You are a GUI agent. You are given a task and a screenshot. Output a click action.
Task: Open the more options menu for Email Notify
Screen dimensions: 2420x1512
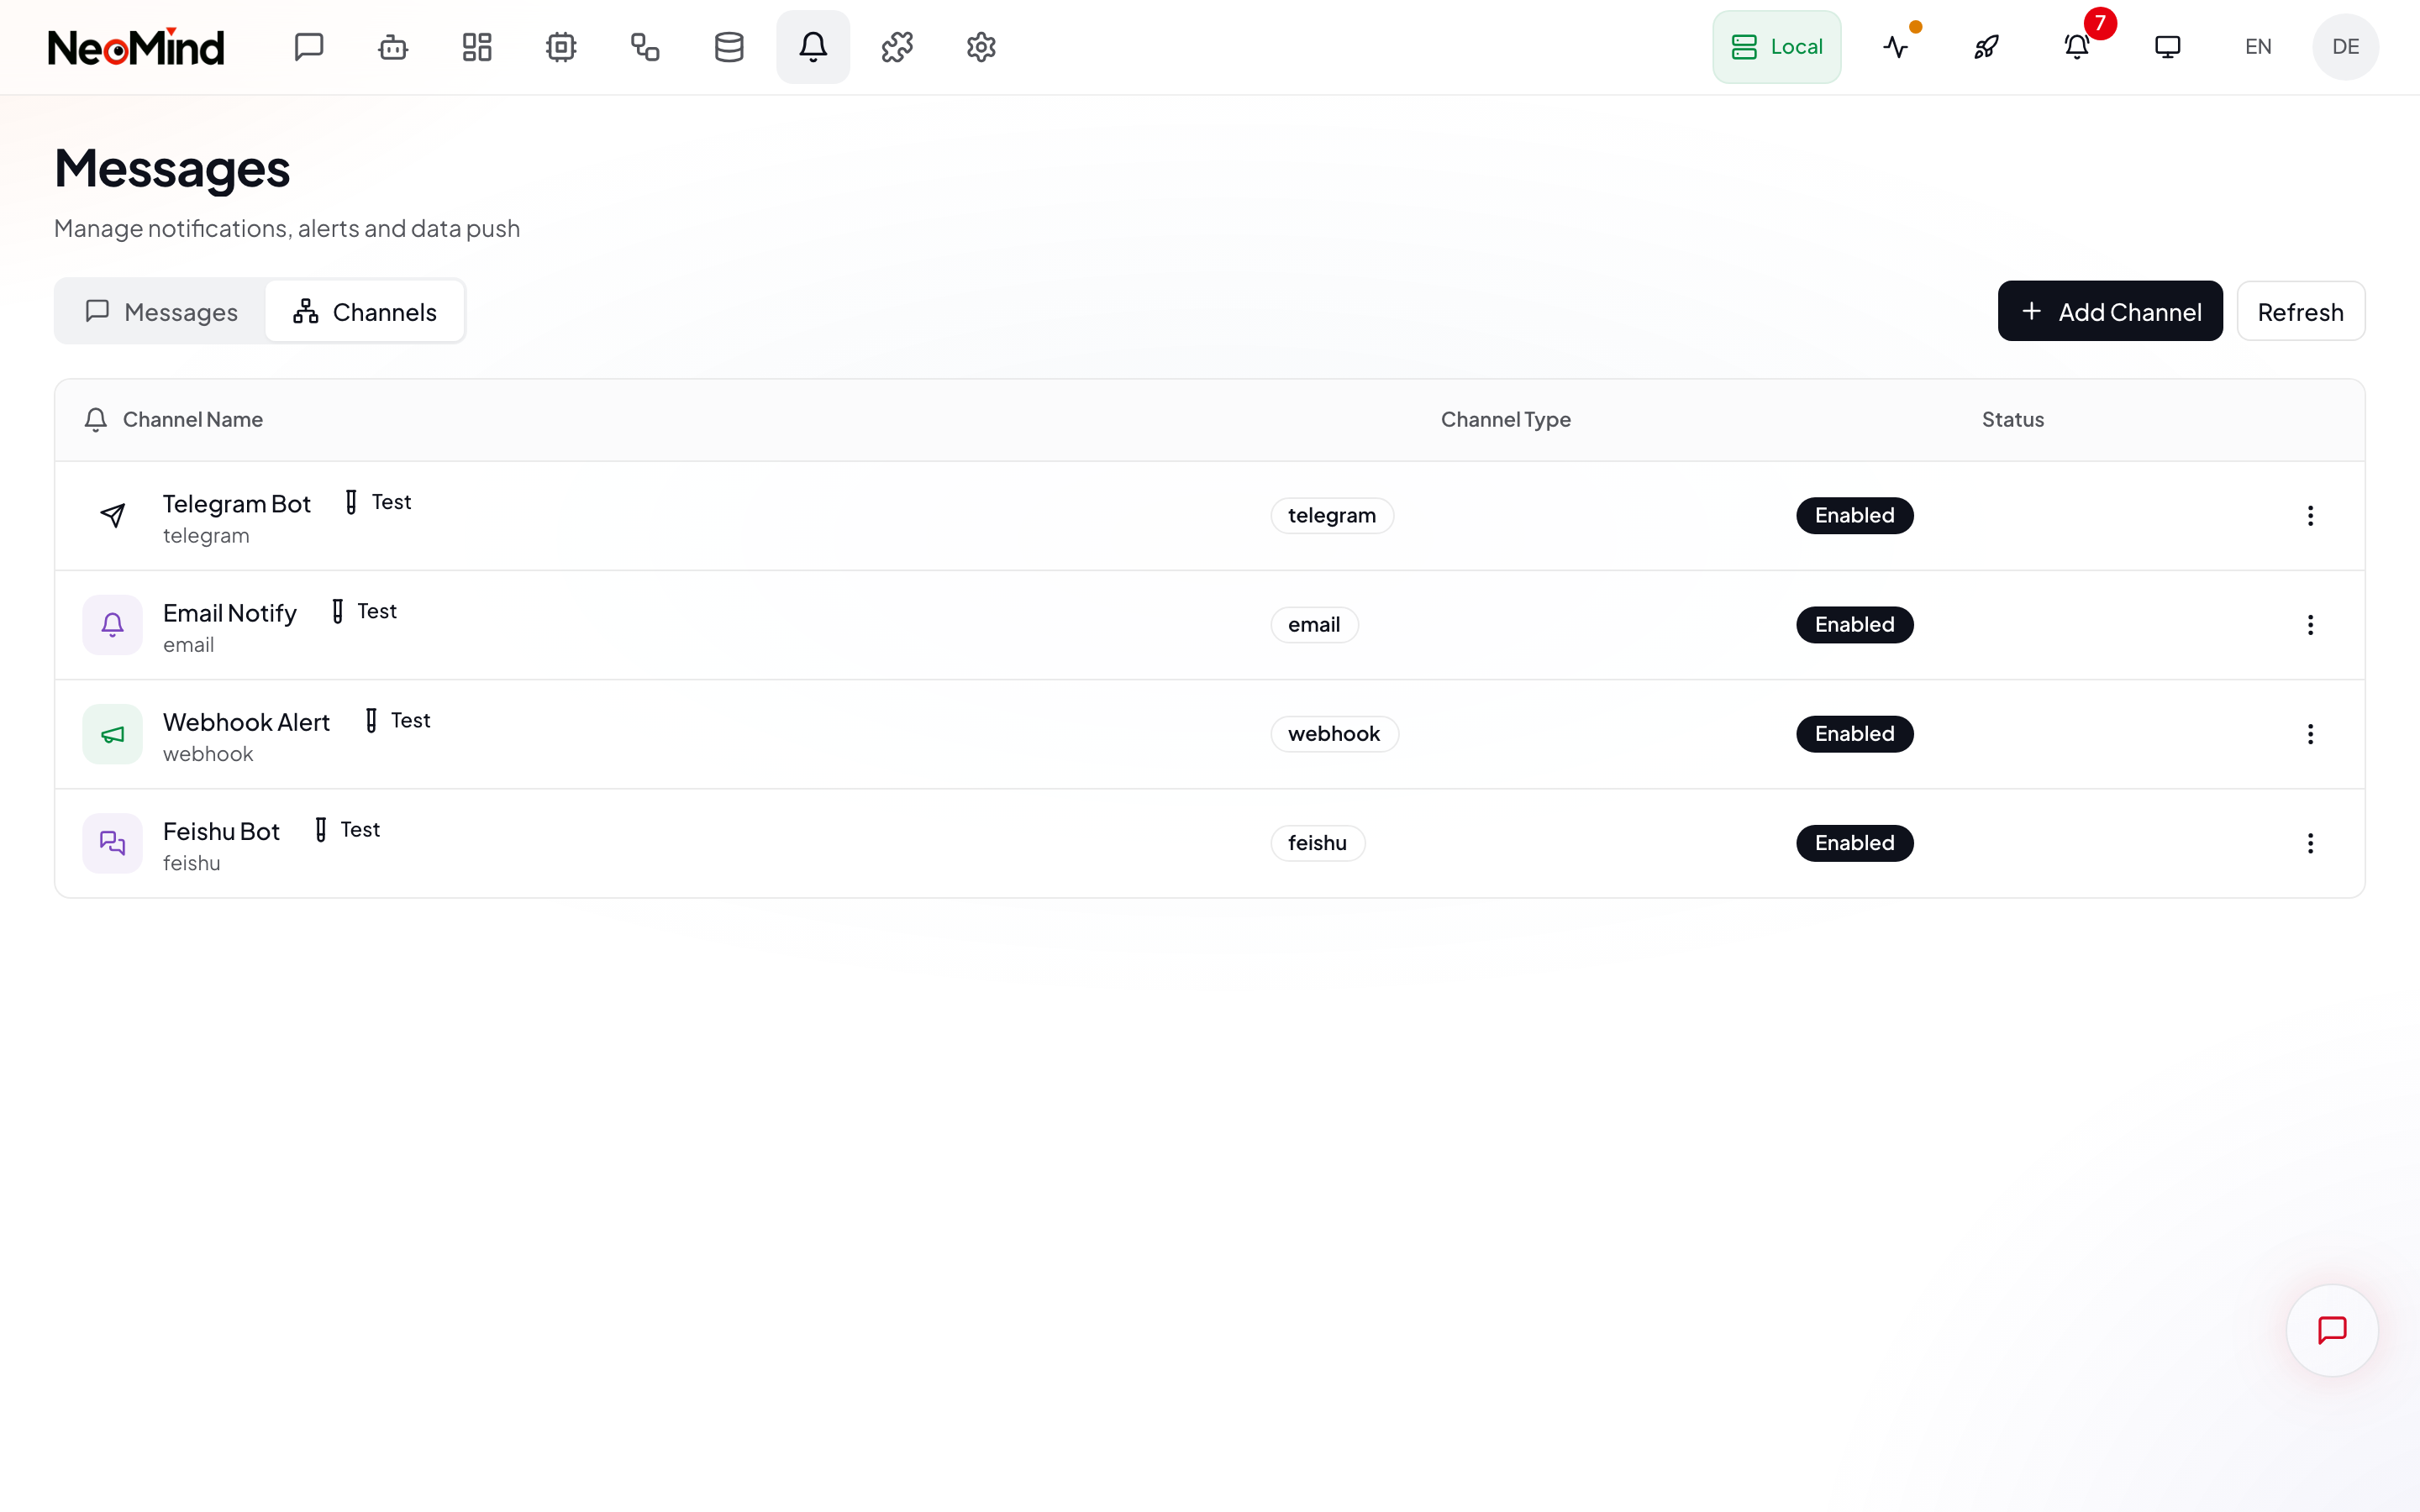(x=2310, y=625)
